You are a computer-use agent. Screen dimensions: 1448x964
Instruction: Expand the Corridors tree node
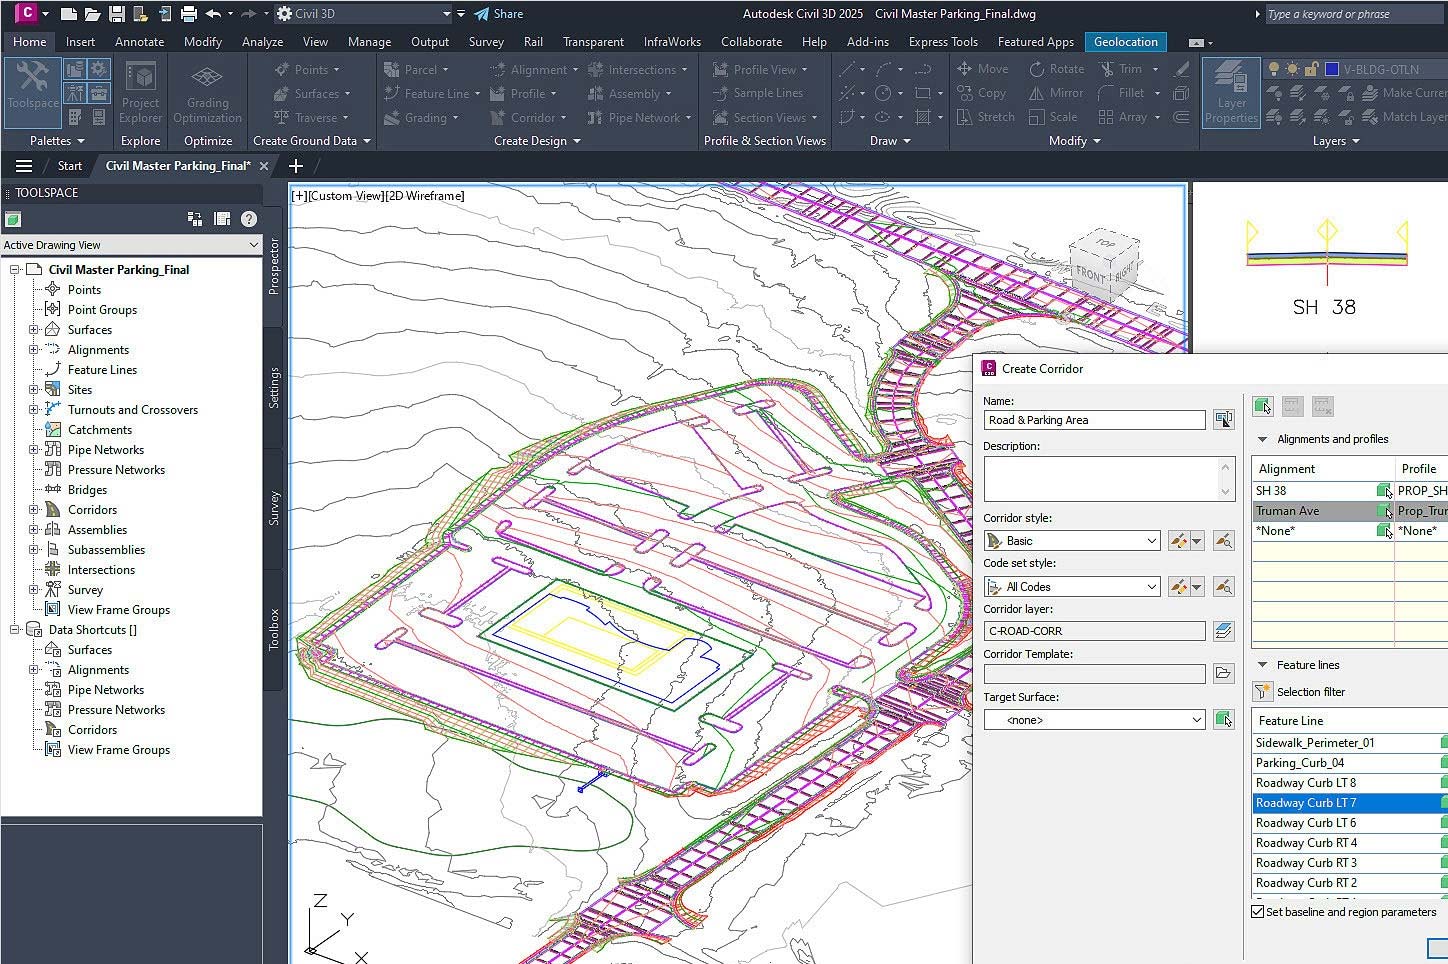pyautogui.click(x=33, y=510)
